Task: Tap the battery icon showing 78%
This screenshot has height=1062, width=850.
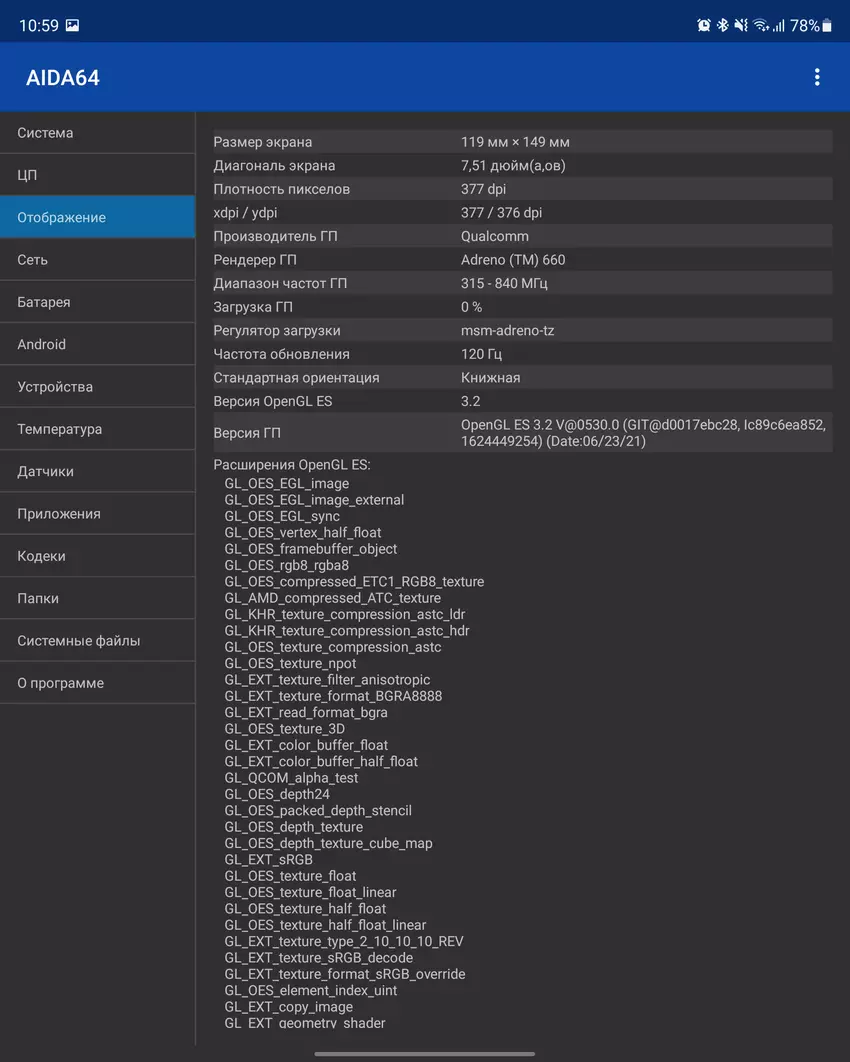Action: coord(827,26)
